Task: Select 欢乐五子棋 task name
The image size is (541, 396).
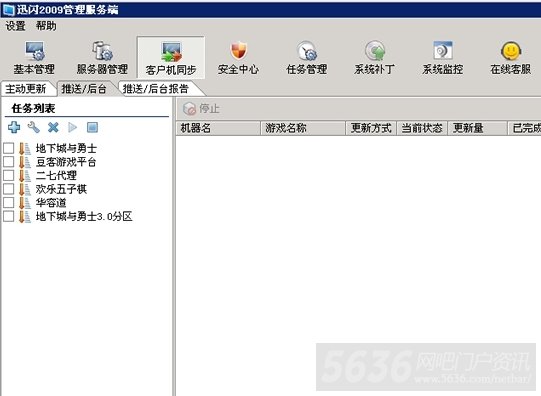Action: pyautogui.click(x=61, y=189)
